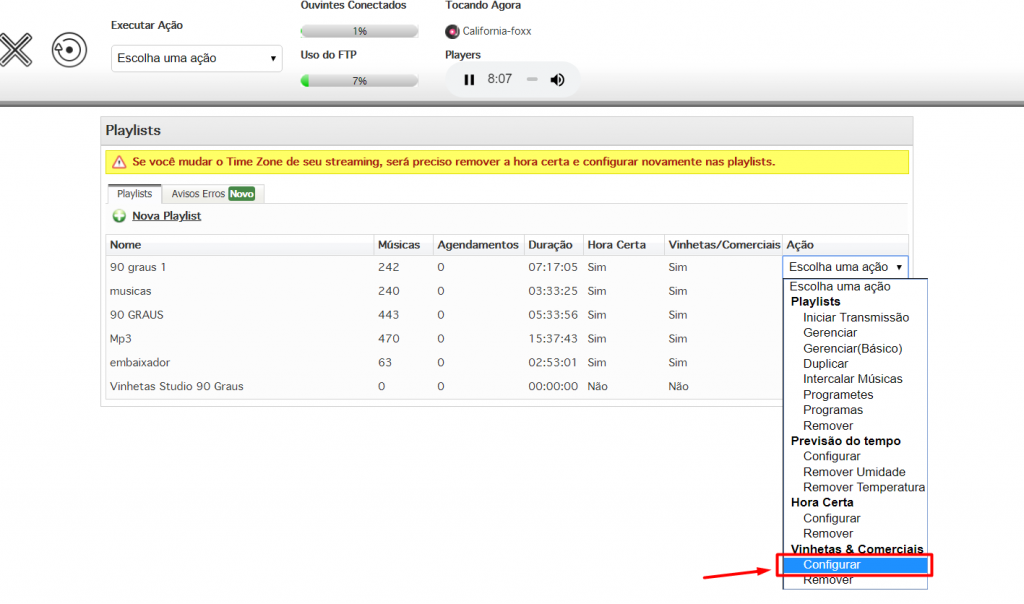
Task: Click the red warning triangle icon
Action: [119, 162]
